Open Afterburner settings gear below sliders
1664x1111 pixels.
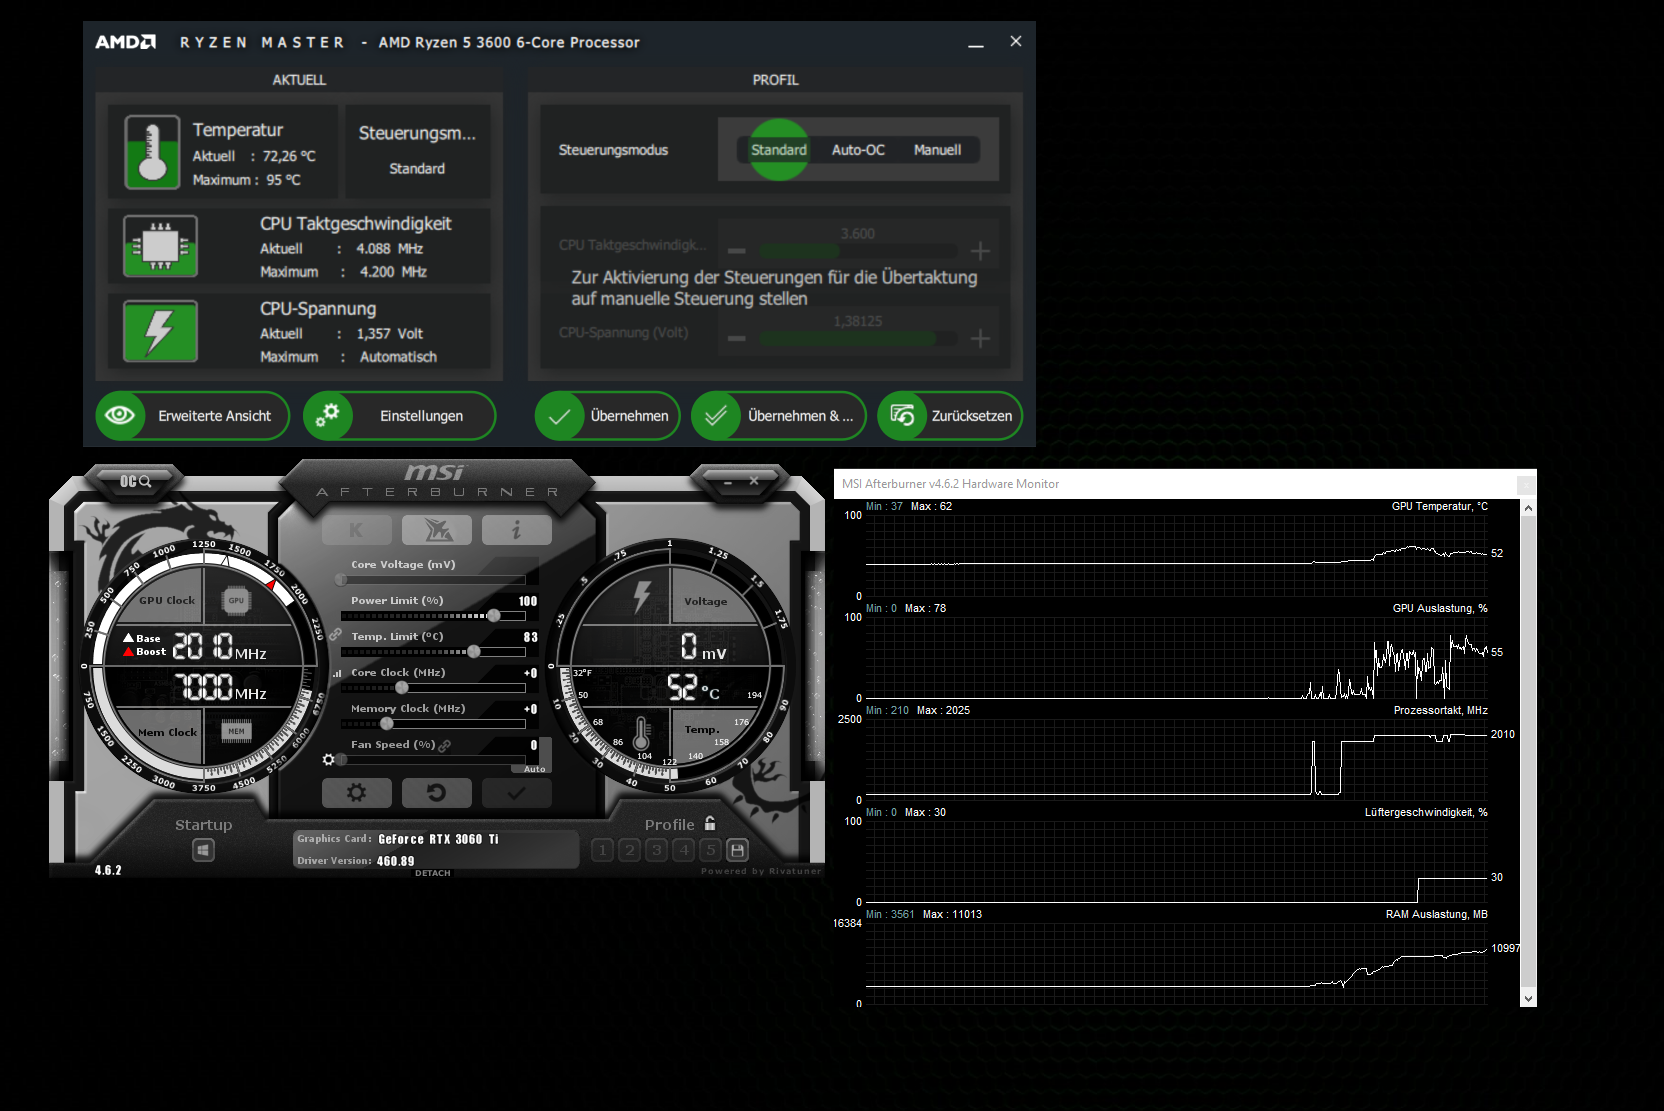[x=356, y=793]
